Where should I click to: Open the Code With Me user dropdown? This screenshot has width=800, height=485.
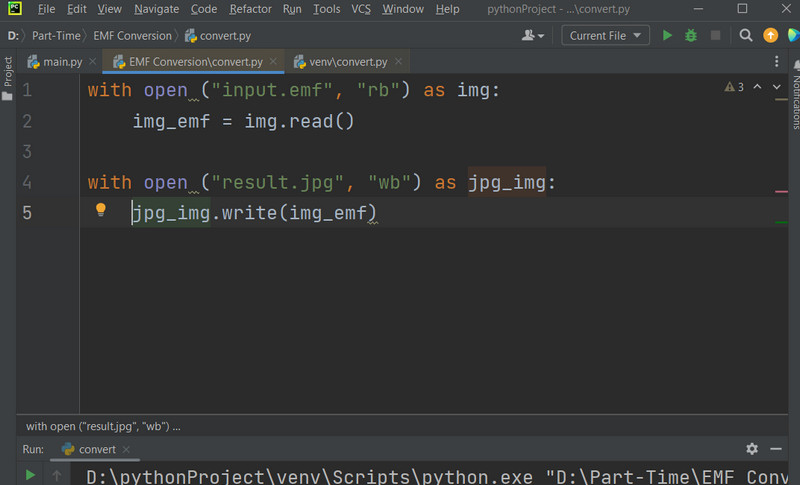(533, 35)
